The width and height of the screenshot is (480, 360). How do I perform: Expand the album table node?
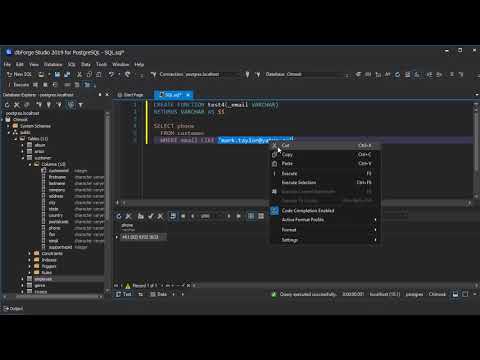pyautogui.click(x=23, y=145)
